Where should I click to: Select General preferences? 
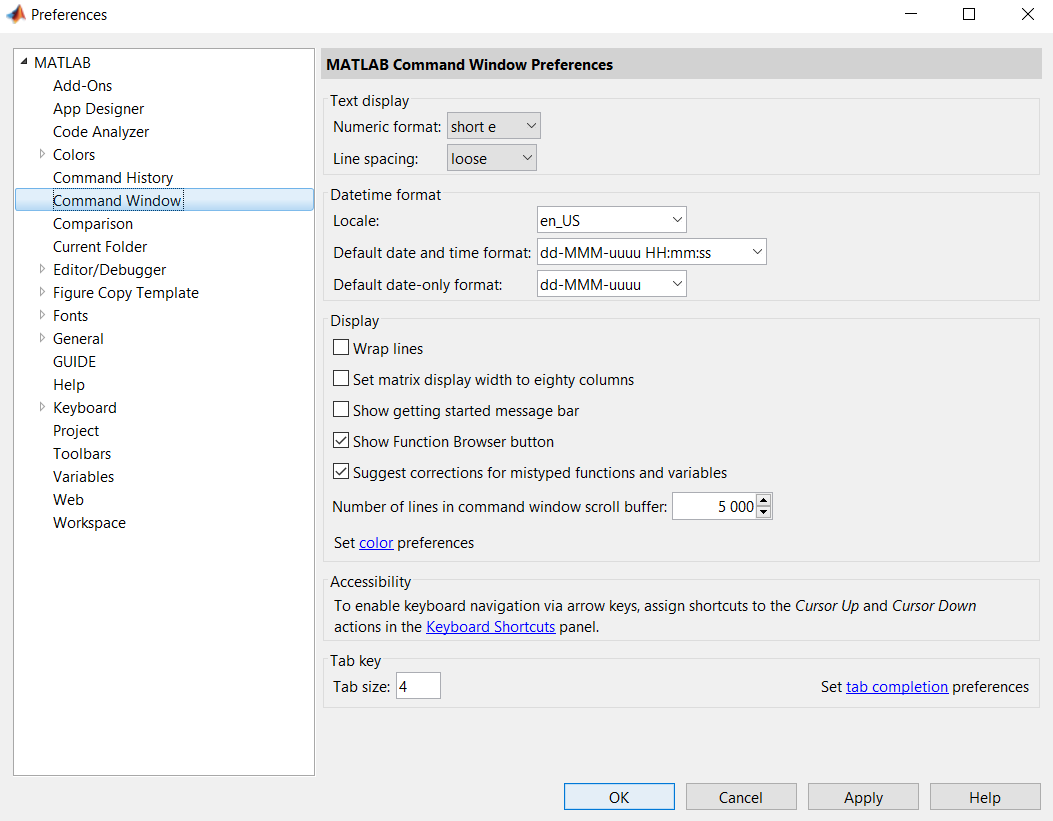(78, 338)
